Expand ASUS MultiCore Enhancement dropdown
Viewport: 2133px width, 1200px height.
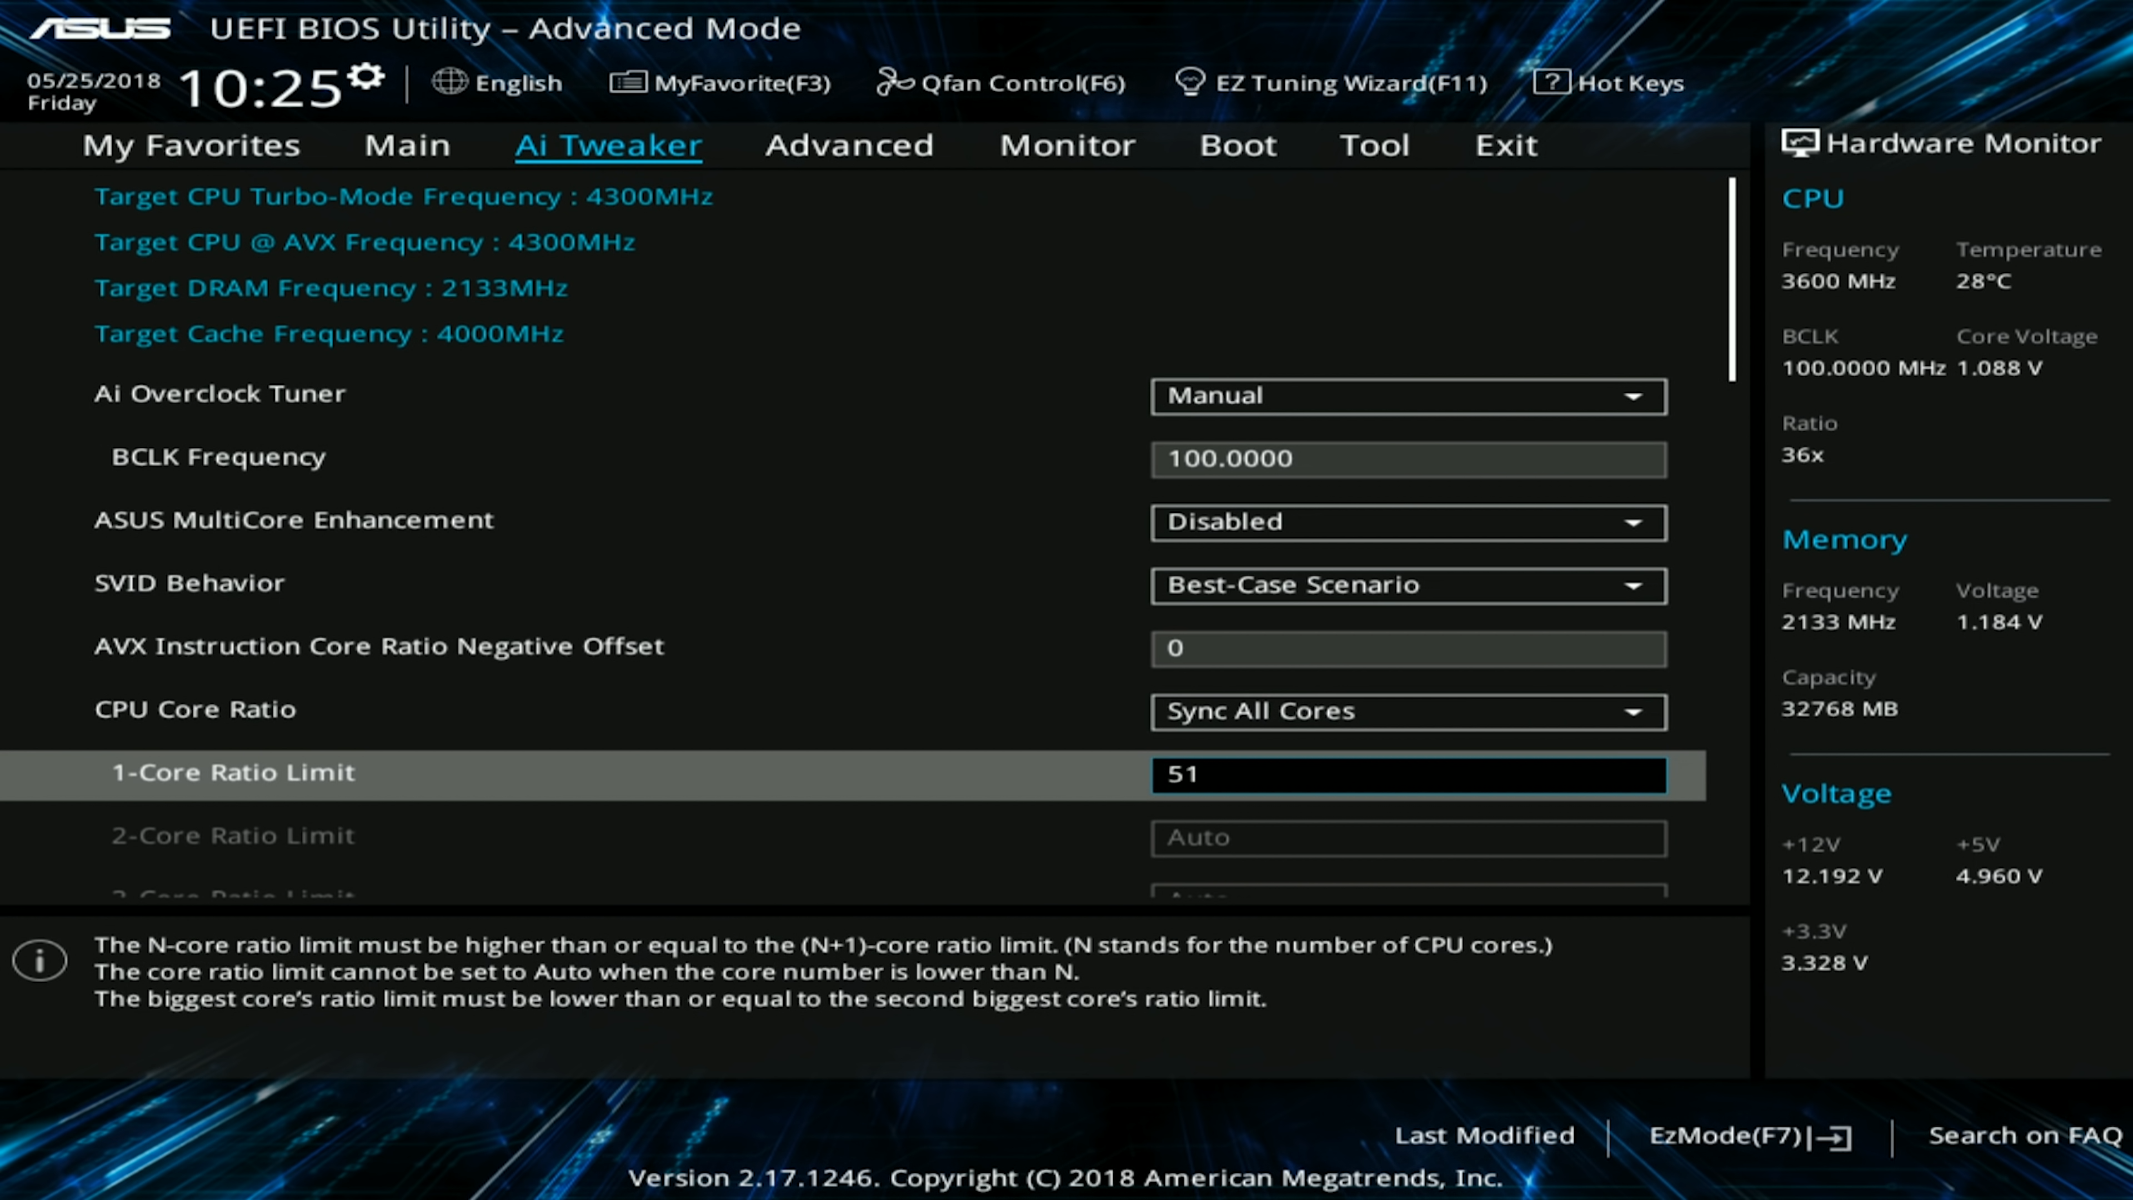[x=1408, y=522]
